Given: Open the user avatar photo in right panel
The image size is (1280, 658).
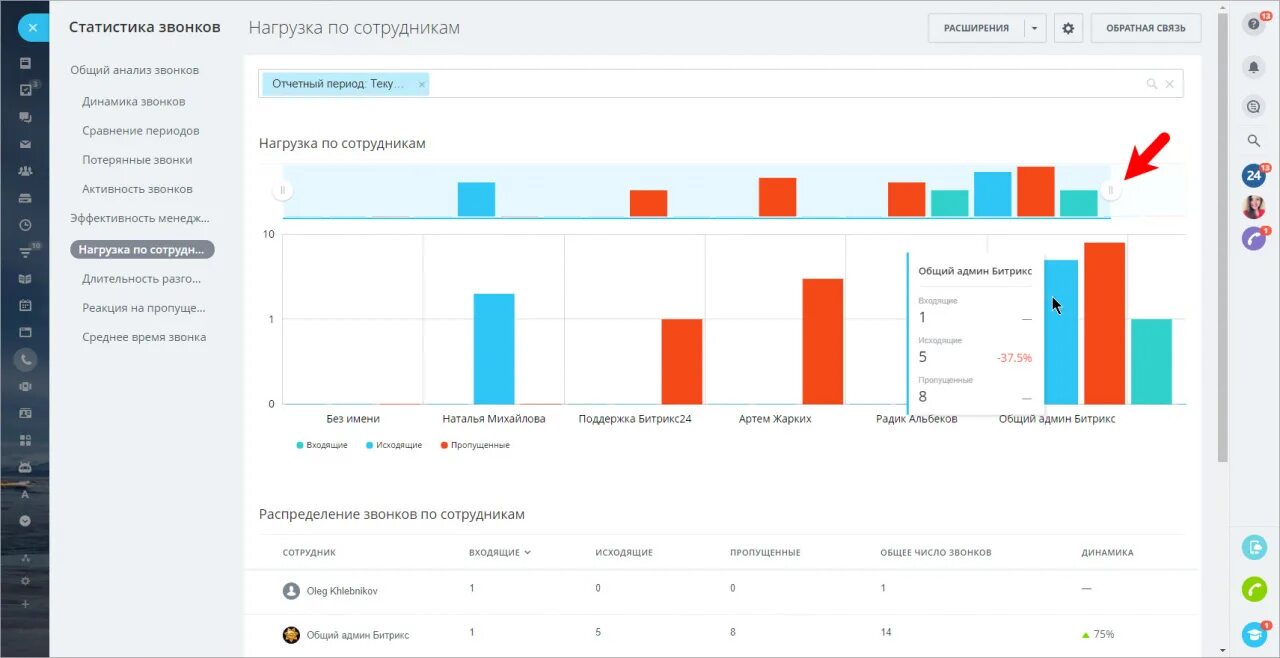Looking at the screenshot, I should (x=1253, y=207).
